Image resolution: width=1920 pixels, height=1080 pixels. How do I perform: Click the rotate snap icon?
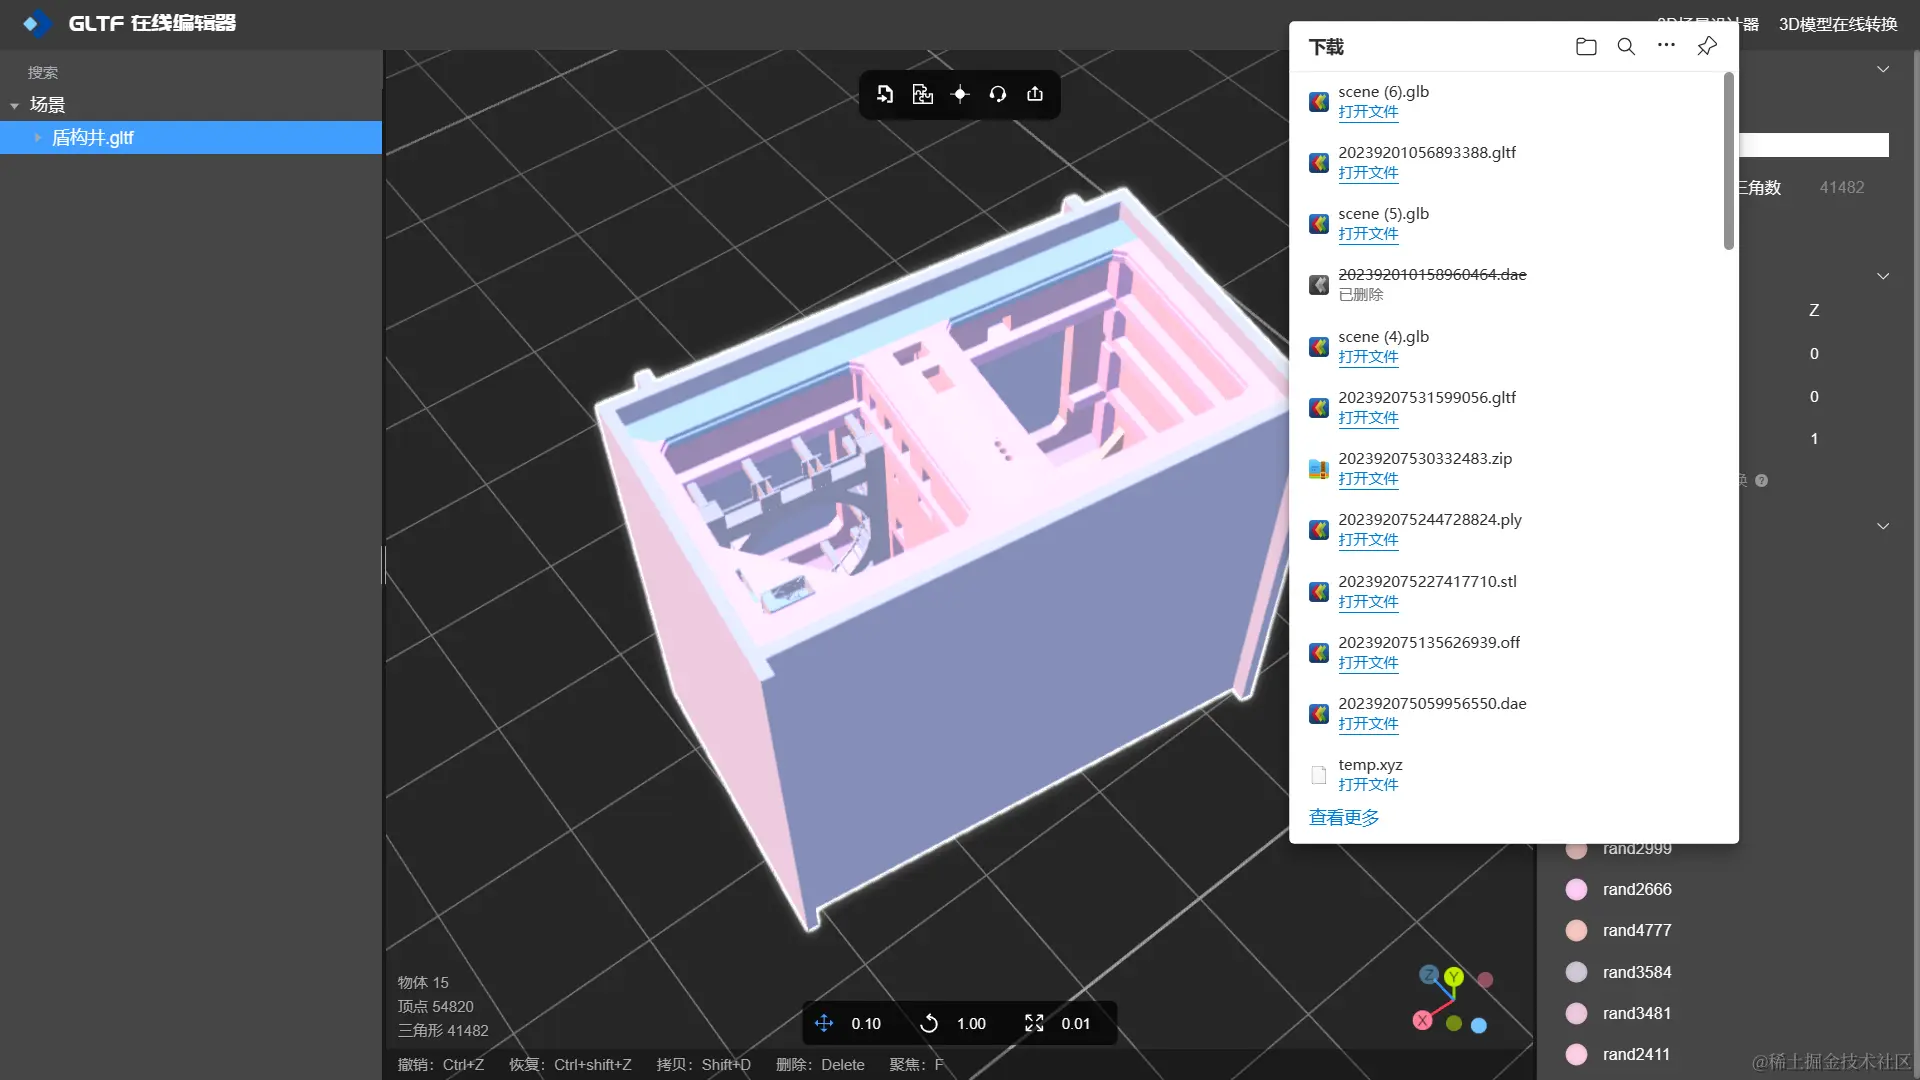point(929,1023)
